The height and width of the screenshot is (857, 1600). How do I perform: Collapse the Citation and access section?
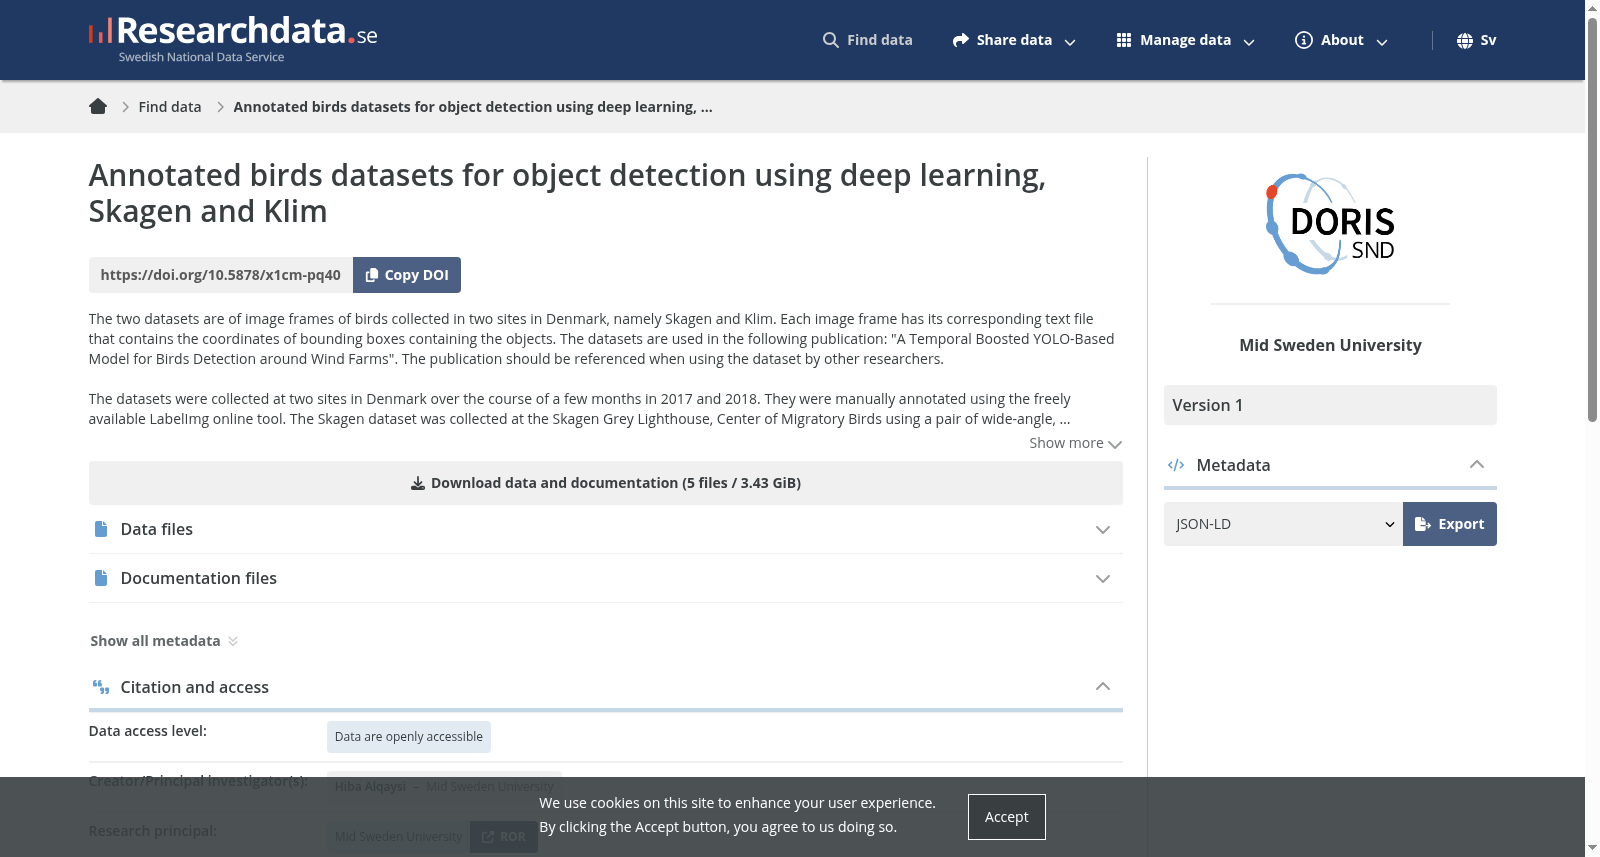click(x=1103, y=686)
